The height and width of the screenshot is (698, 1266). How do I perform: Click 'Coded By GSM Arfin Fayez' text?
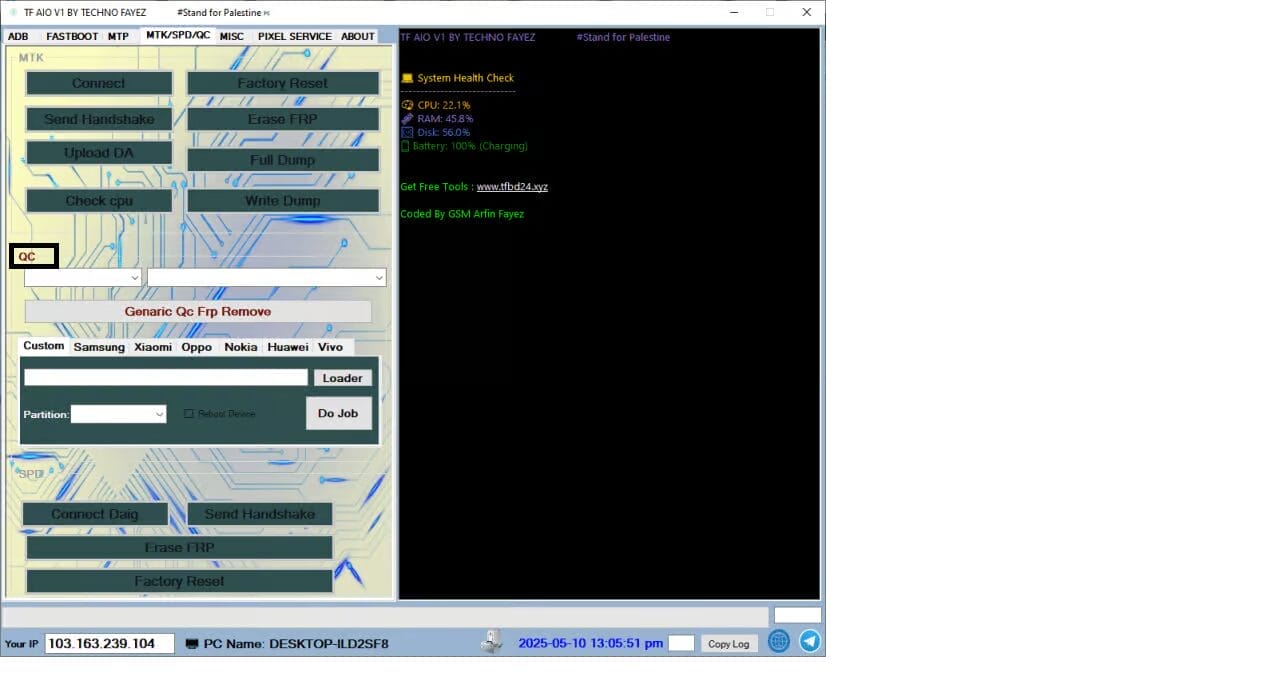(462, 214)
